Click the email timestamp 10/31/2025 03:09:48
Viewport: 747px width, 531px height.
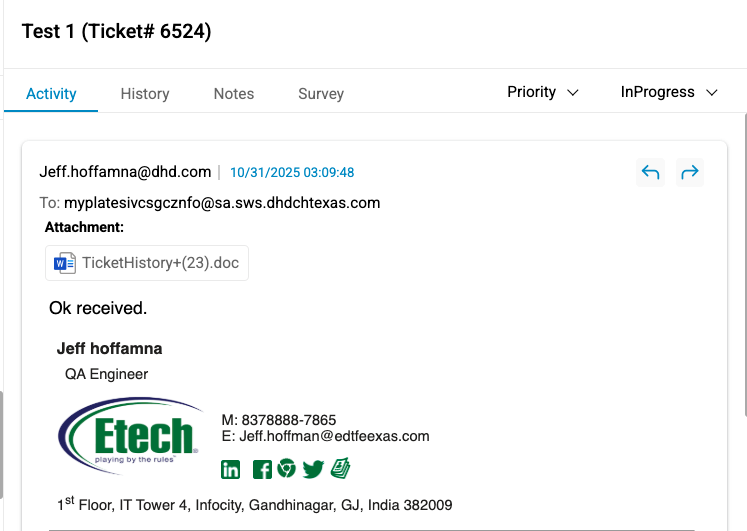pyautogui.click(x=292, y=172)
